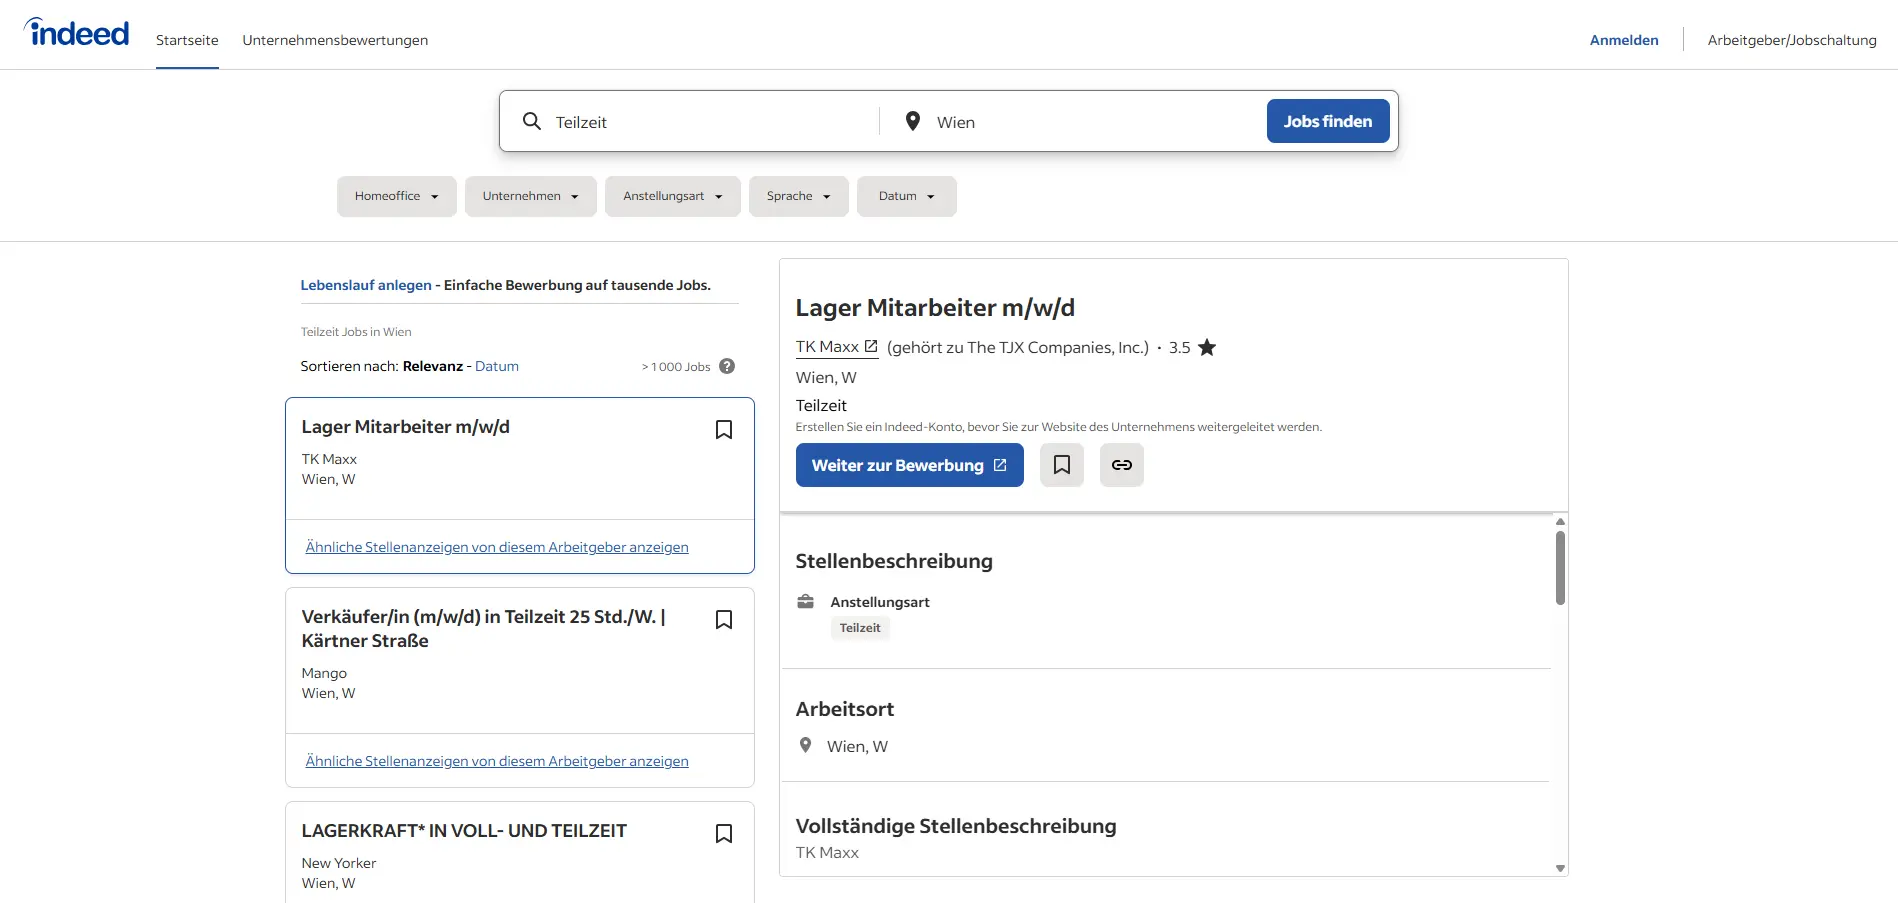The image size is (1898, 903).
Task: Click the Jobs finden button
Action: coord(1328,121)
